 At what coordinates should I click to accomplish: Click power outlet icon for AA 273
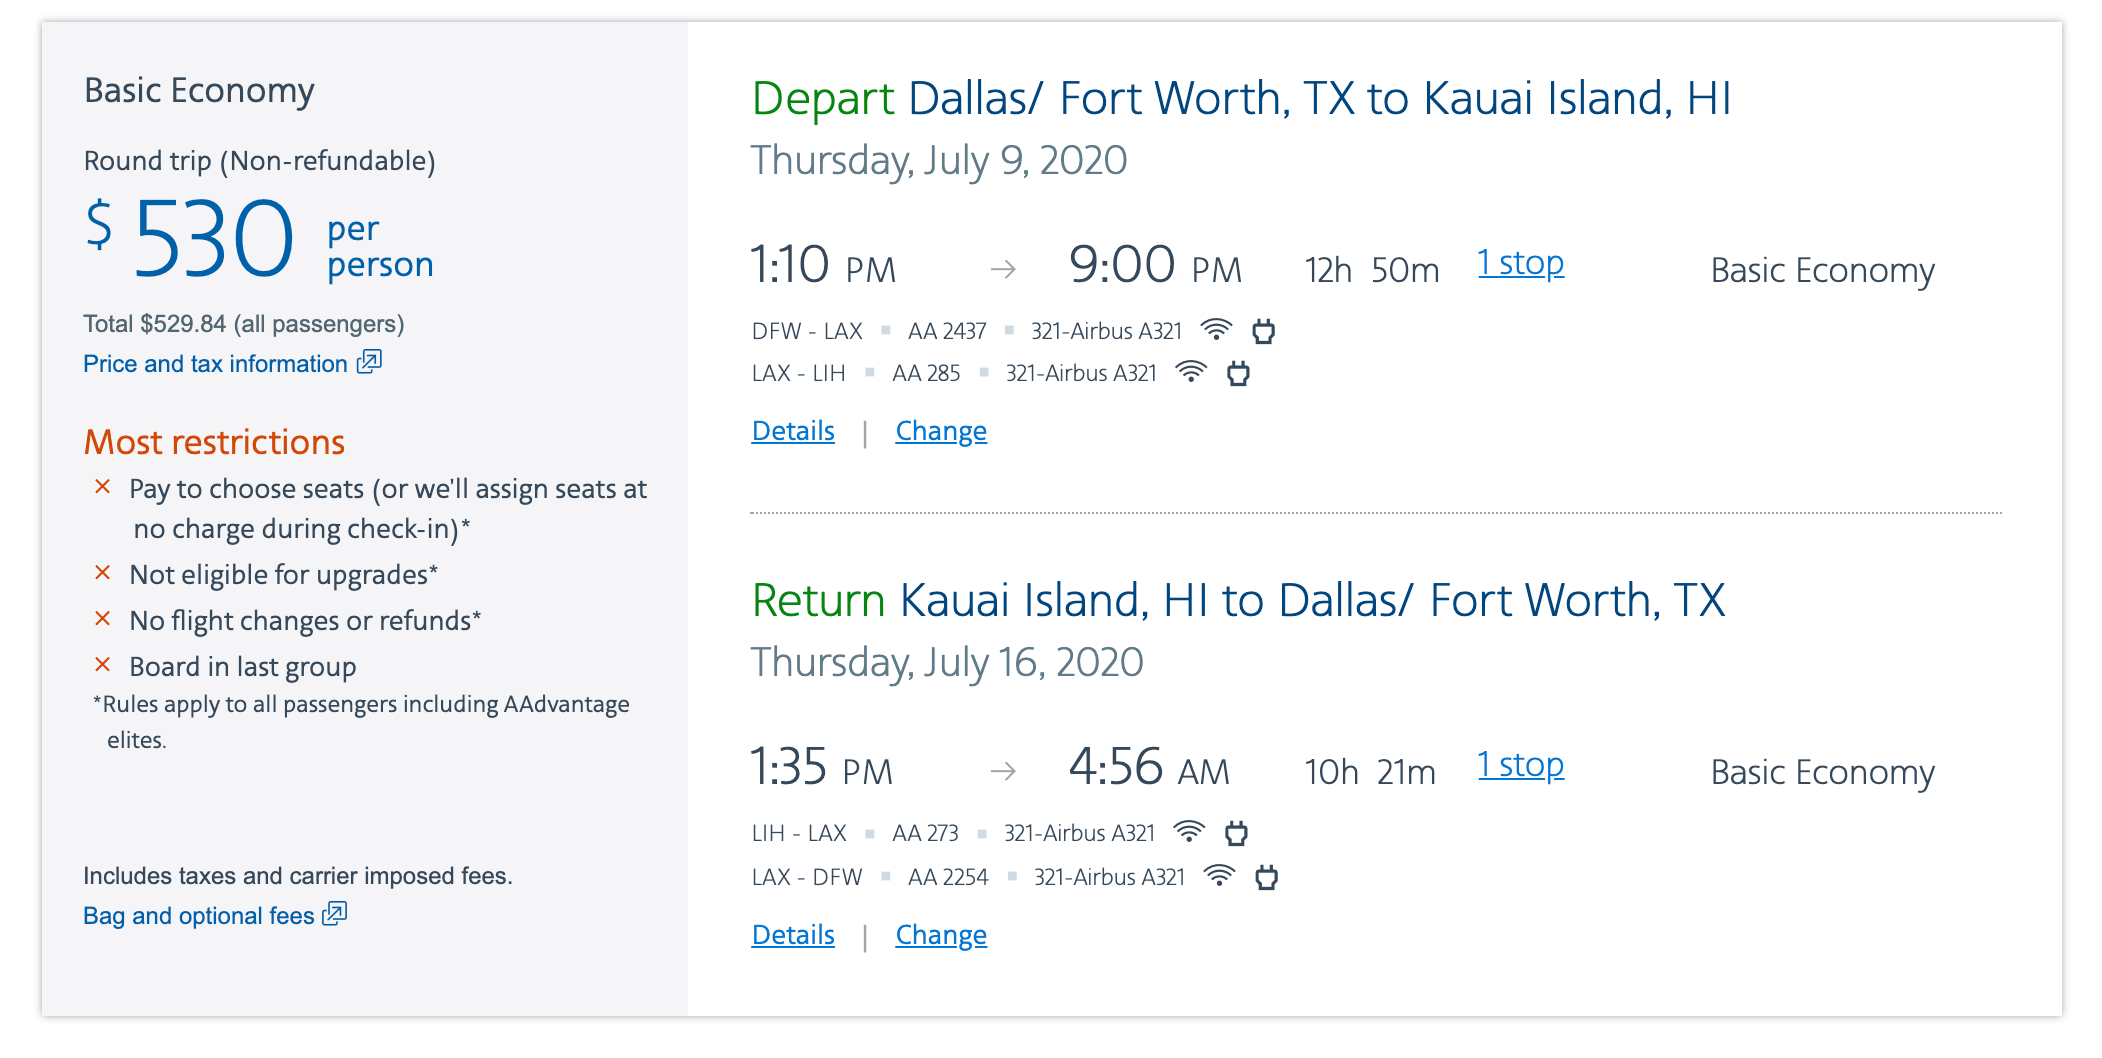[x=1237, y=833]
